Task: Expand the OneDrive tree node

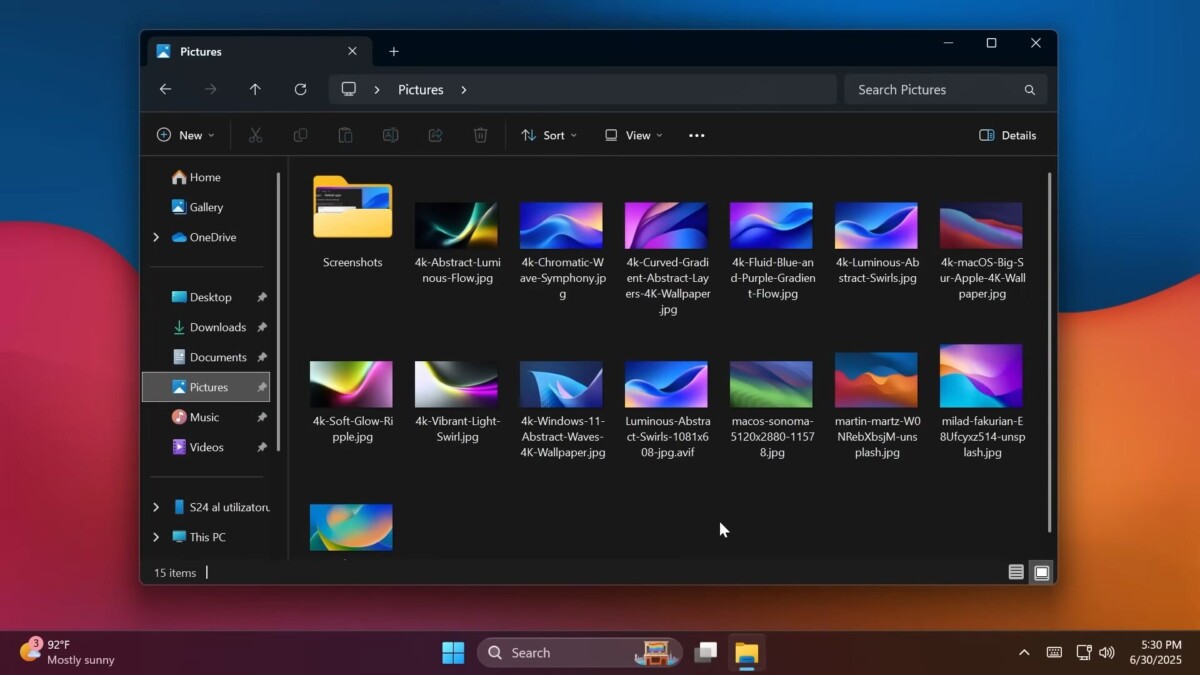Action: pos(156,237)
